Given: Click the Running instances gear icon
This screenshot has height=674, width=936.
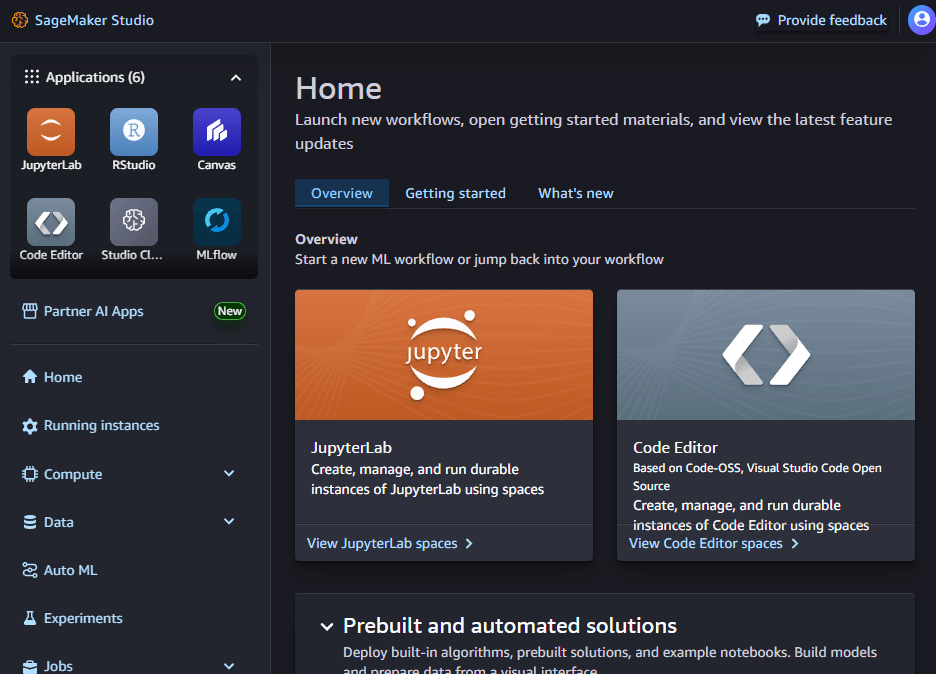Looking at the screenshot, I should (30, 426).
